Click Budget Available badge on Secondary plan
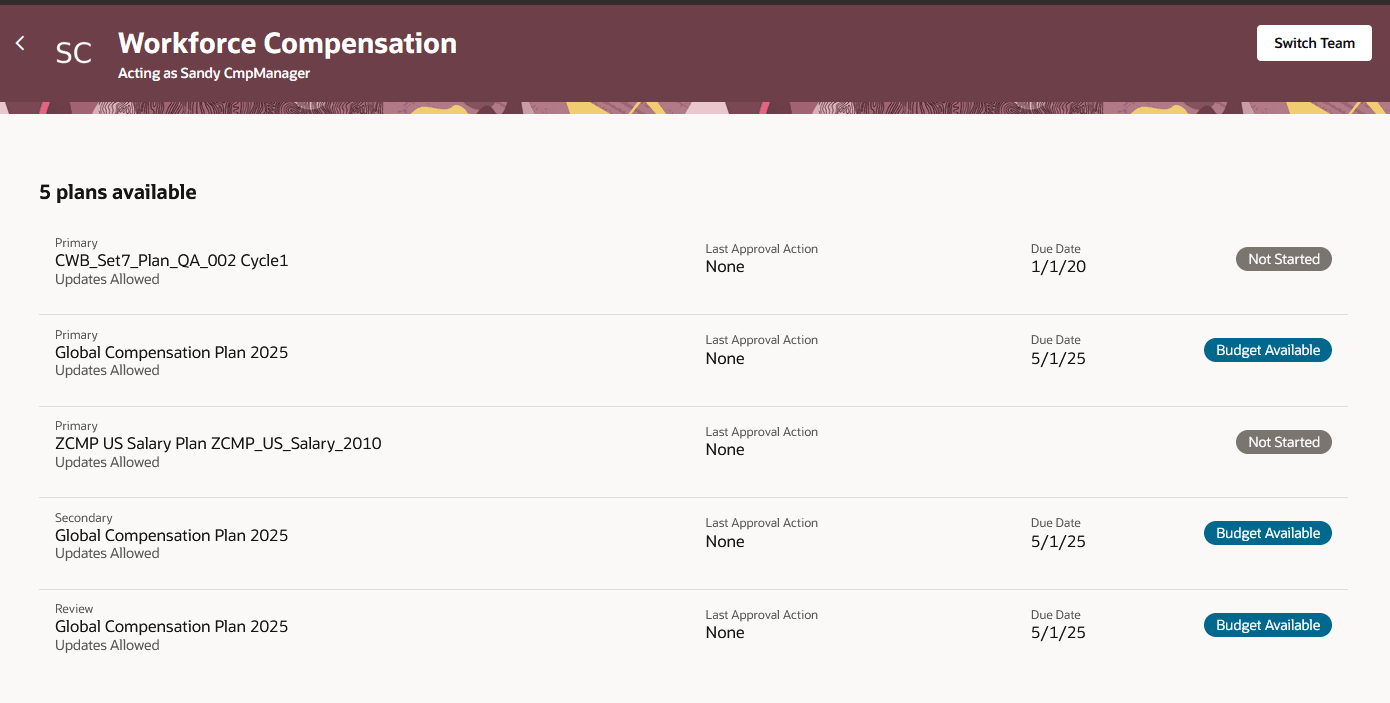 pos(1267,533)
